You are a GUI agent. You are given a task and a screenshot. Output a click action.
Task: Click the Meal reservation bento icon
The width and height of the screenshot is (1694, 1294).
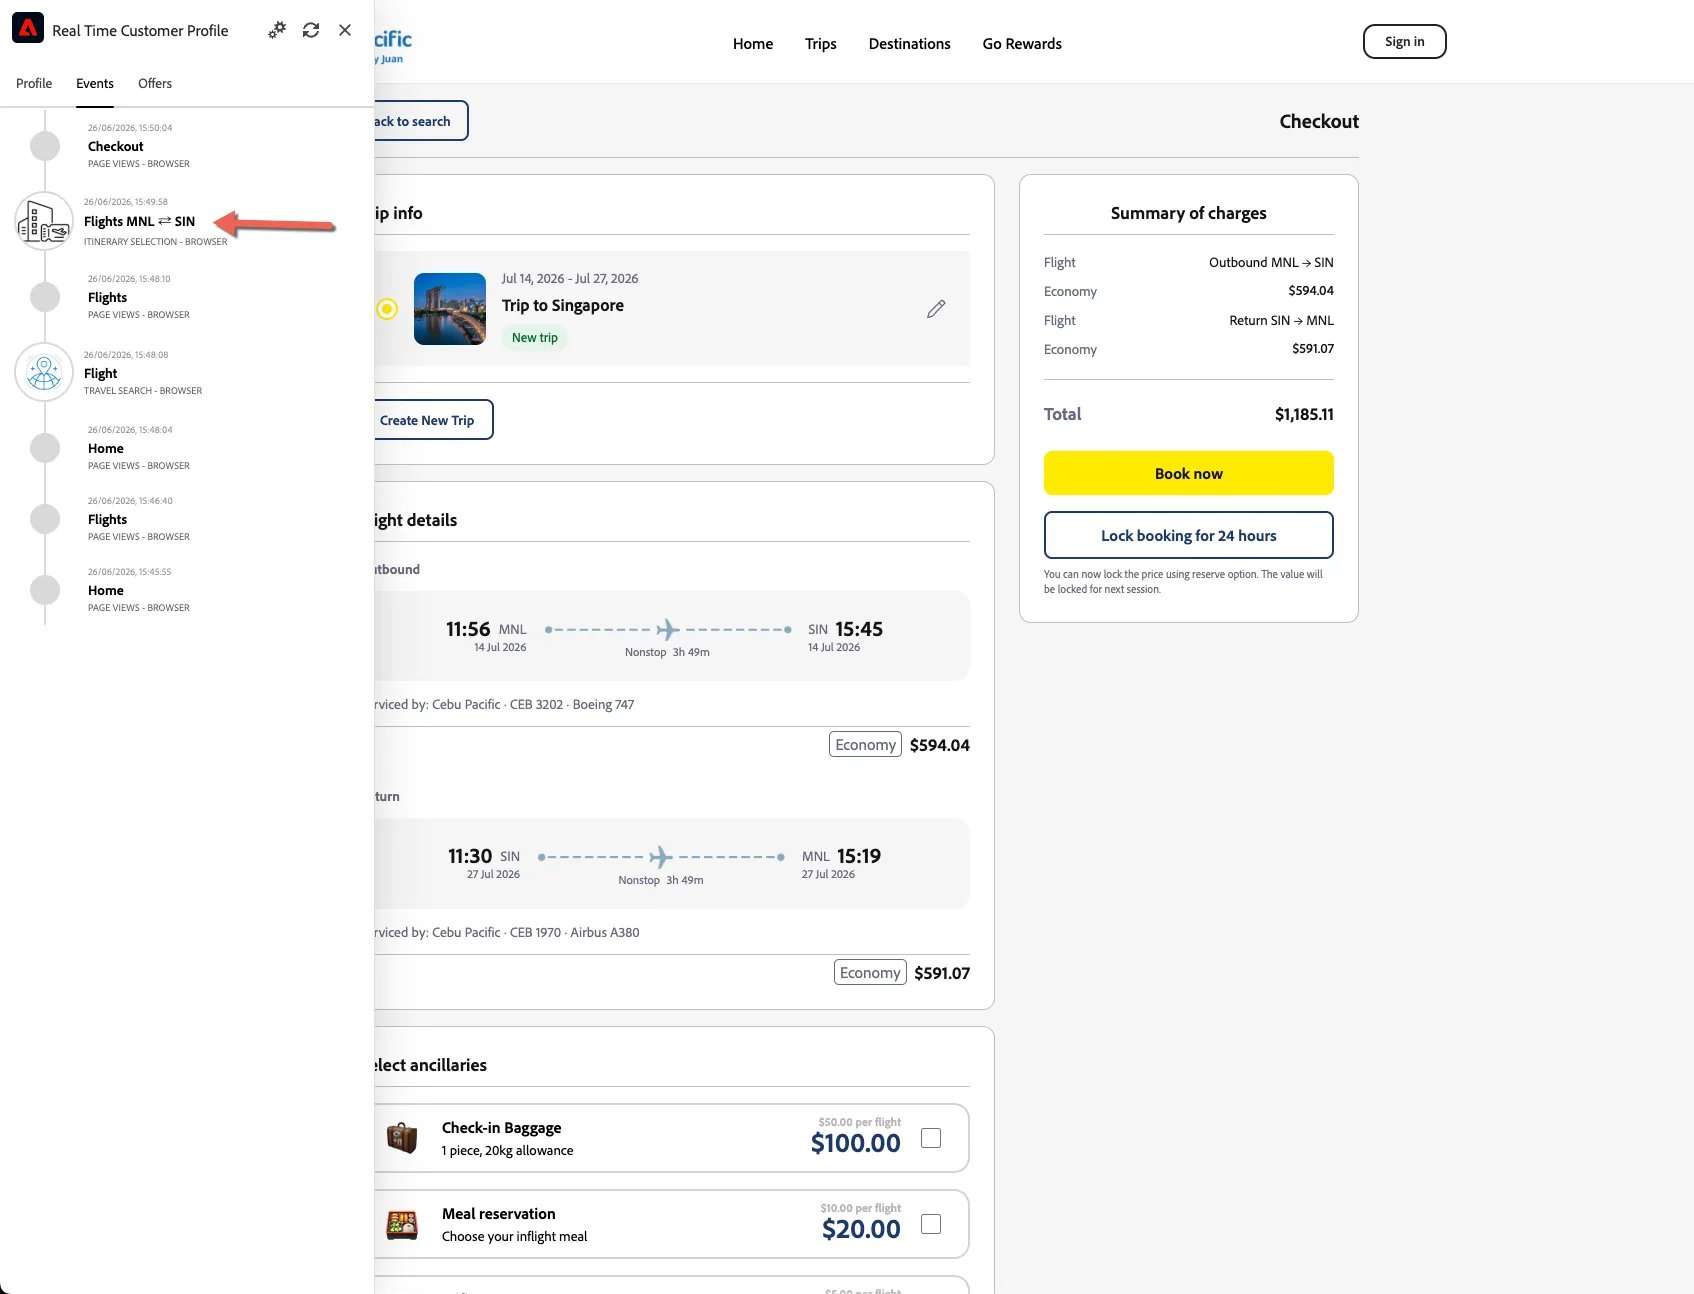coord(402,1224)
